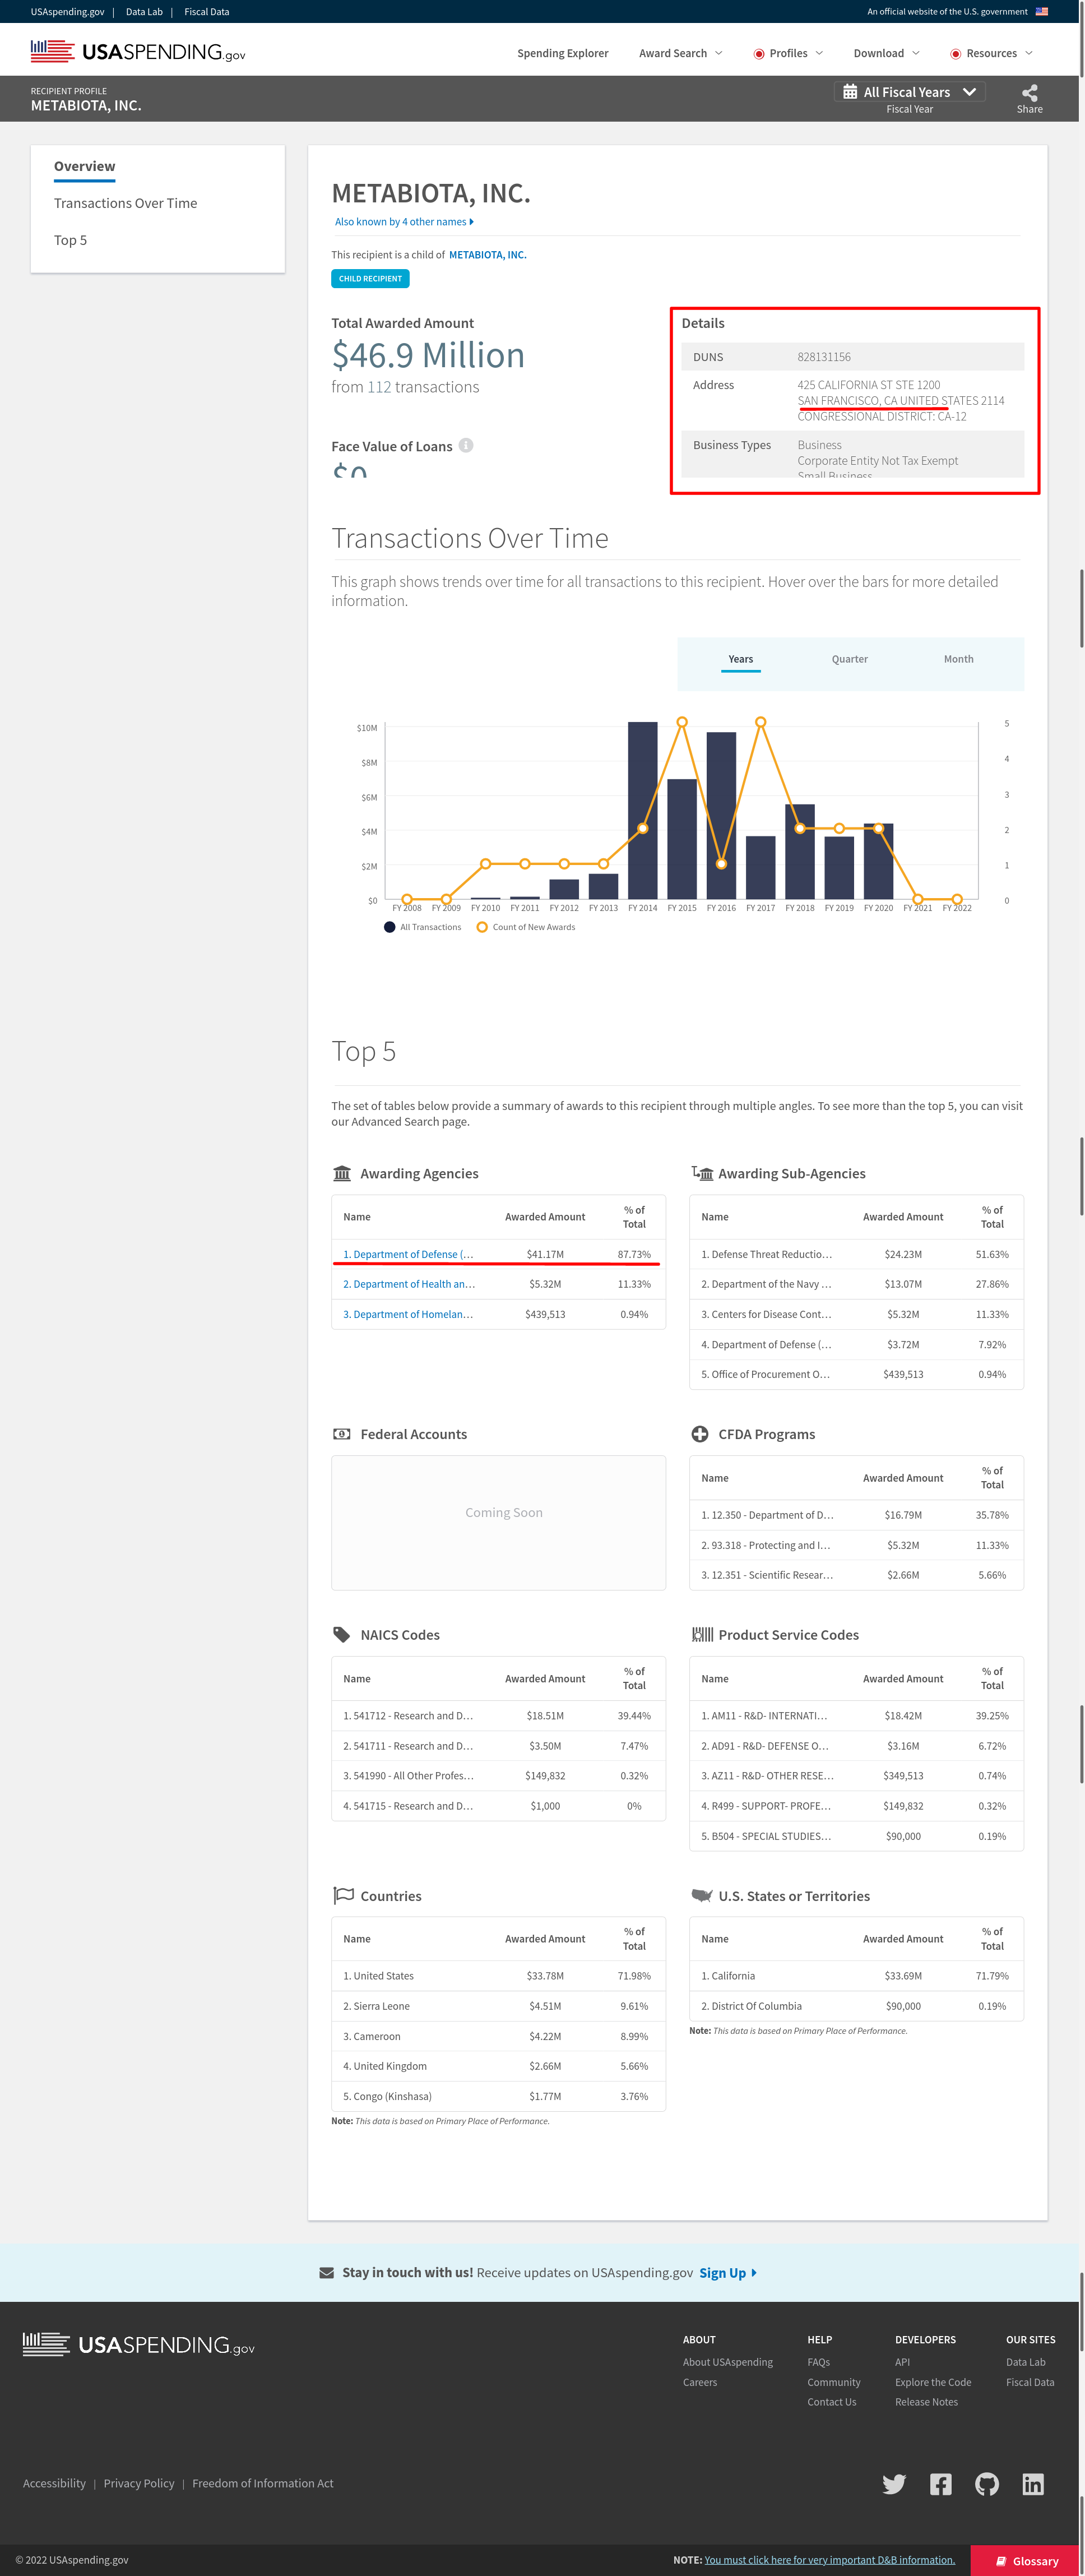The width and height of the screenshot is (1085, 2576).
Task: Open the Download dropdown menu
Action: tap(886, 54)
